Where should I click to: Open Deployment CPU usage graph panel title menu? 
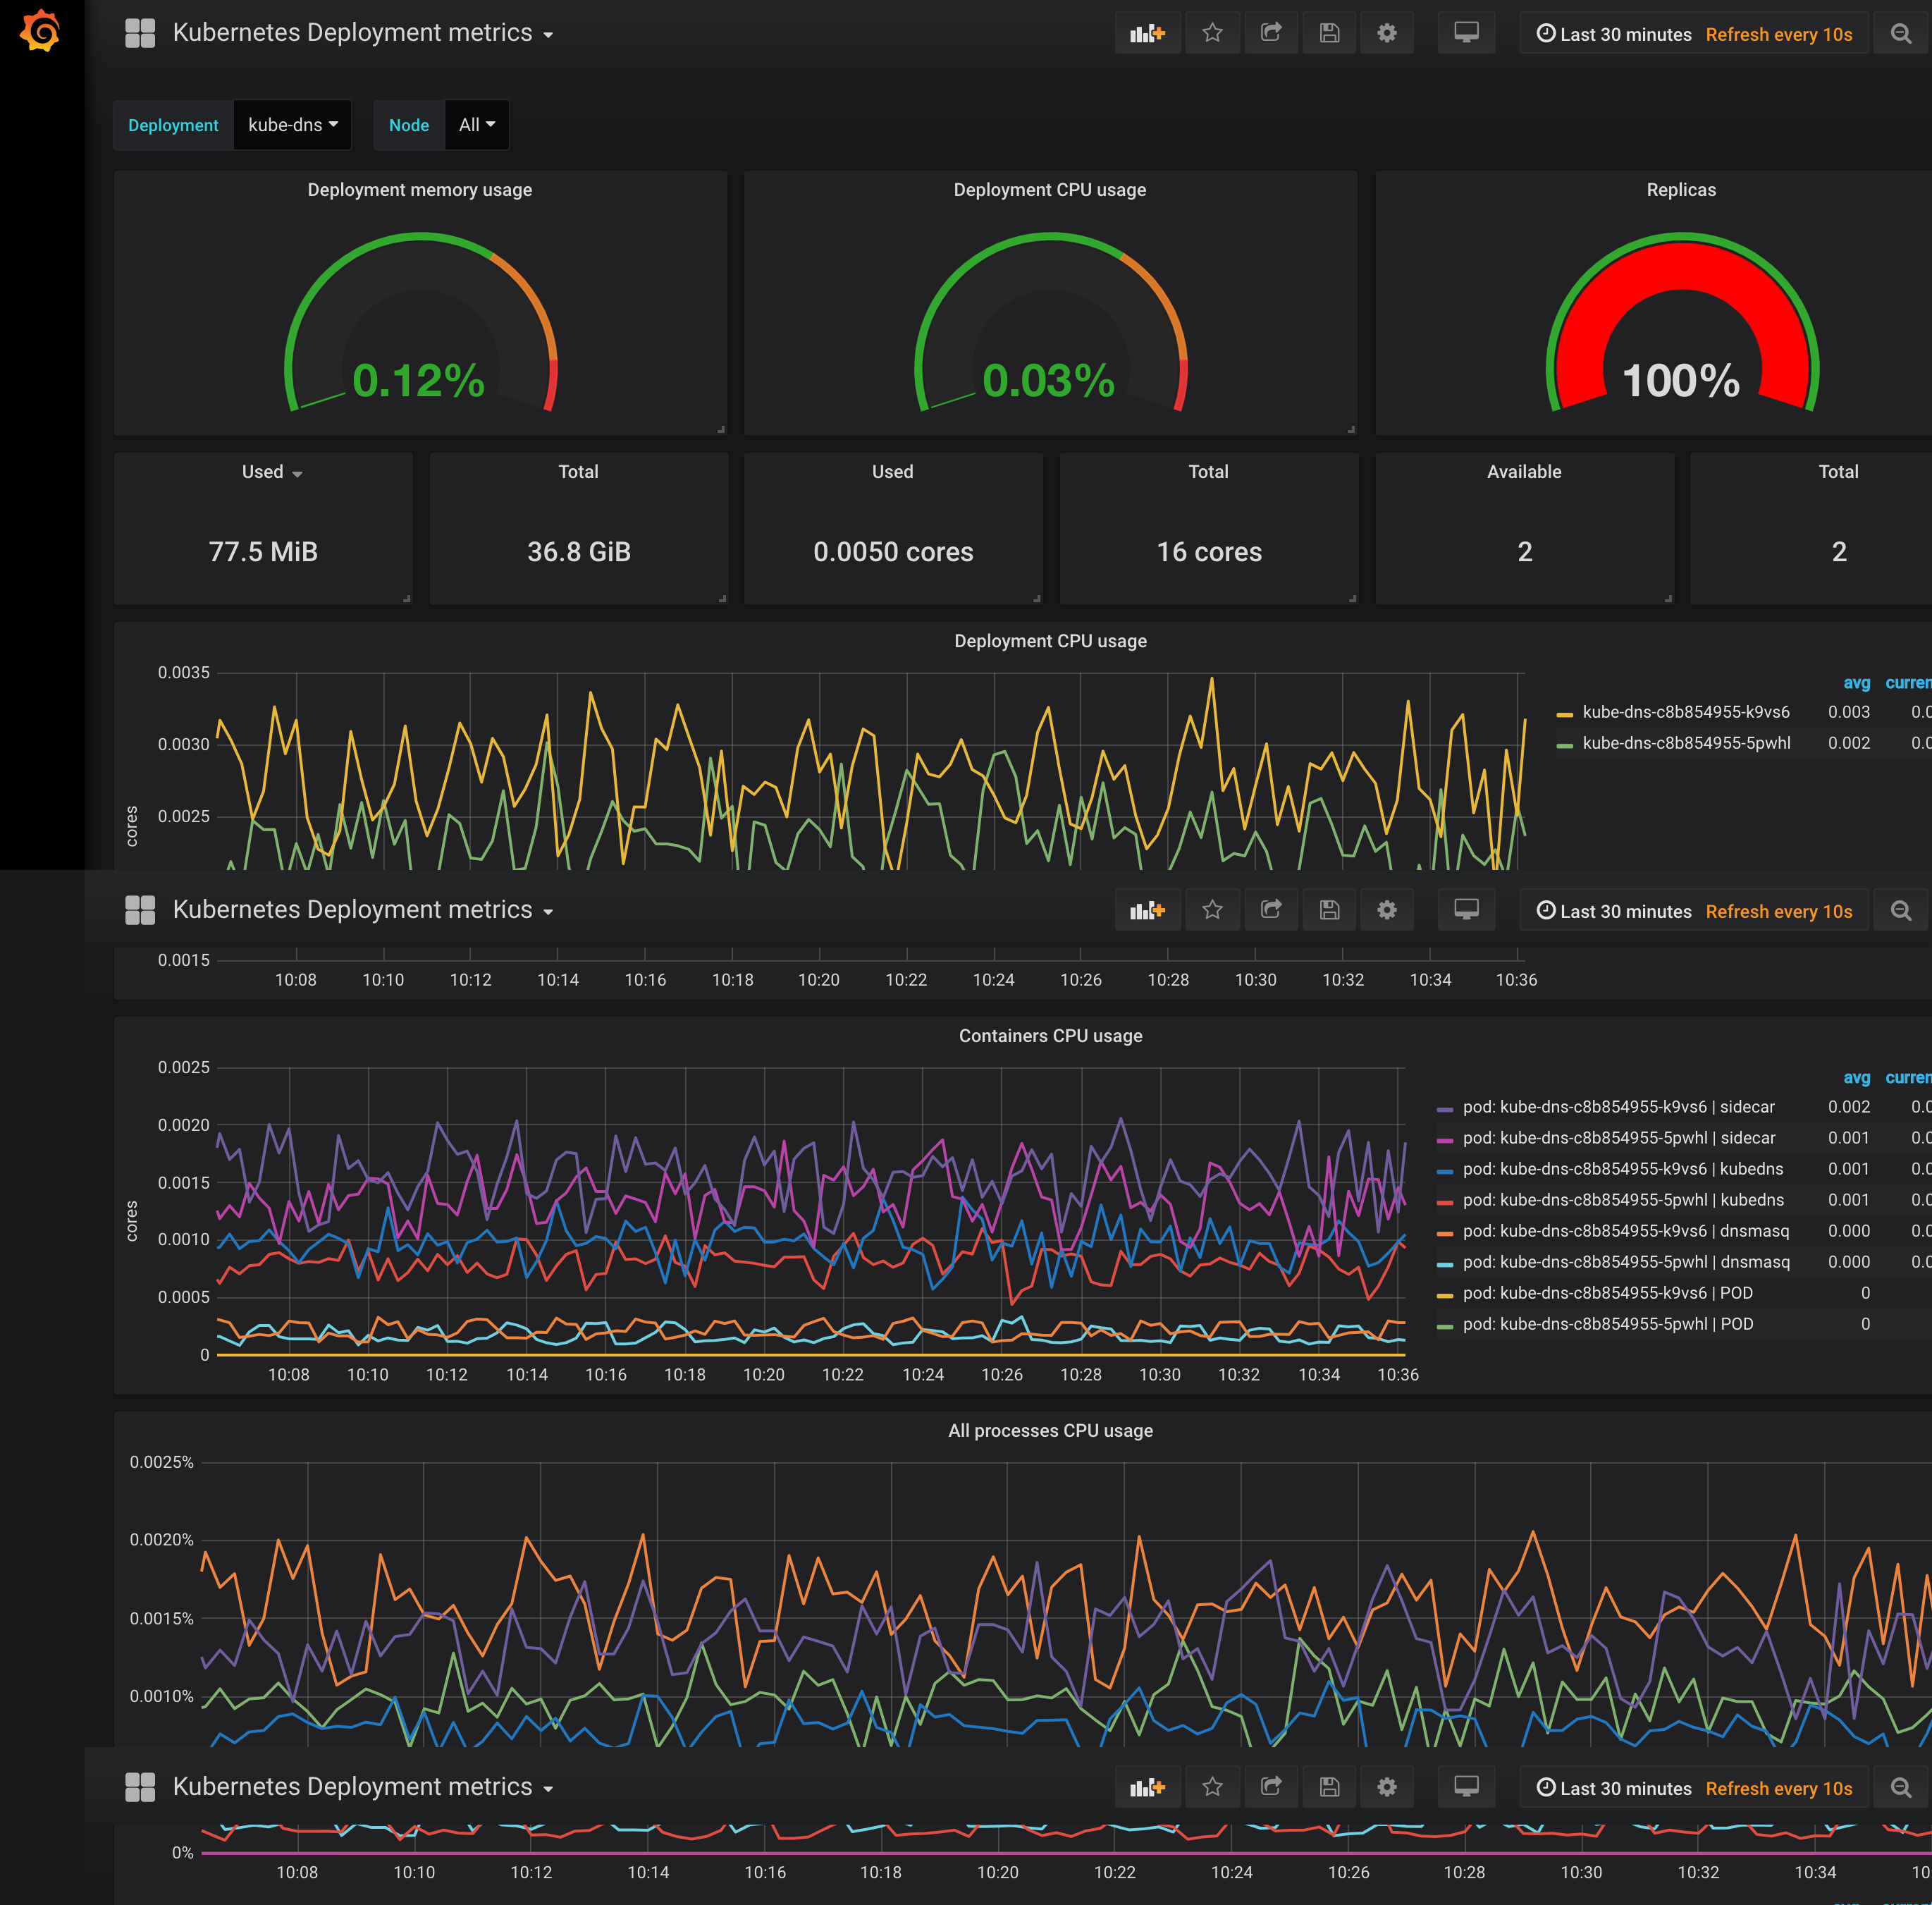[1050, 641]
